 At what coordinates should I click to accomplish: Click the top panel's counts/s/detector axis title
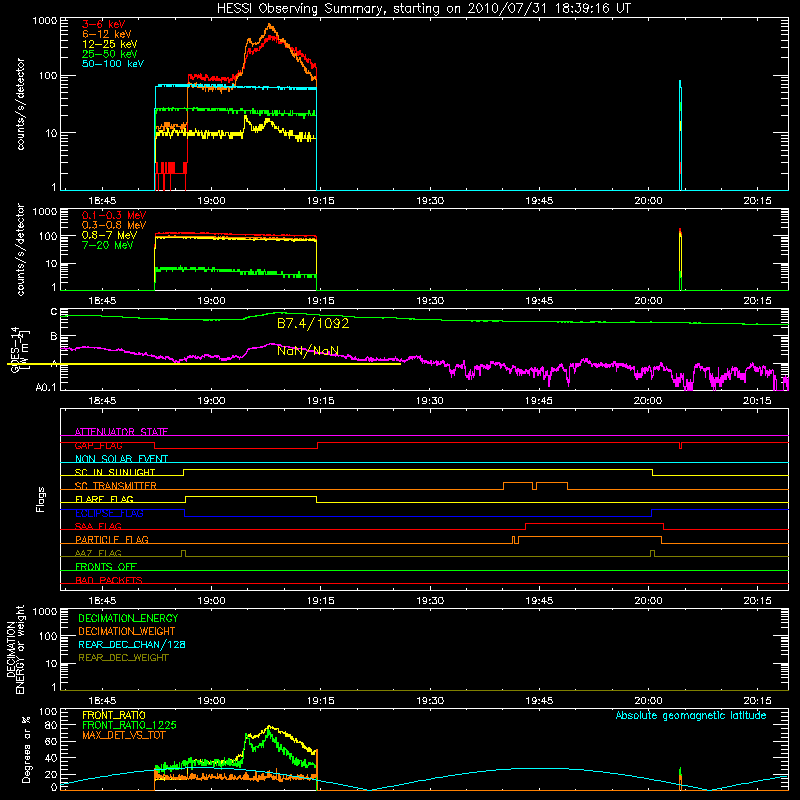pos(20,104)
